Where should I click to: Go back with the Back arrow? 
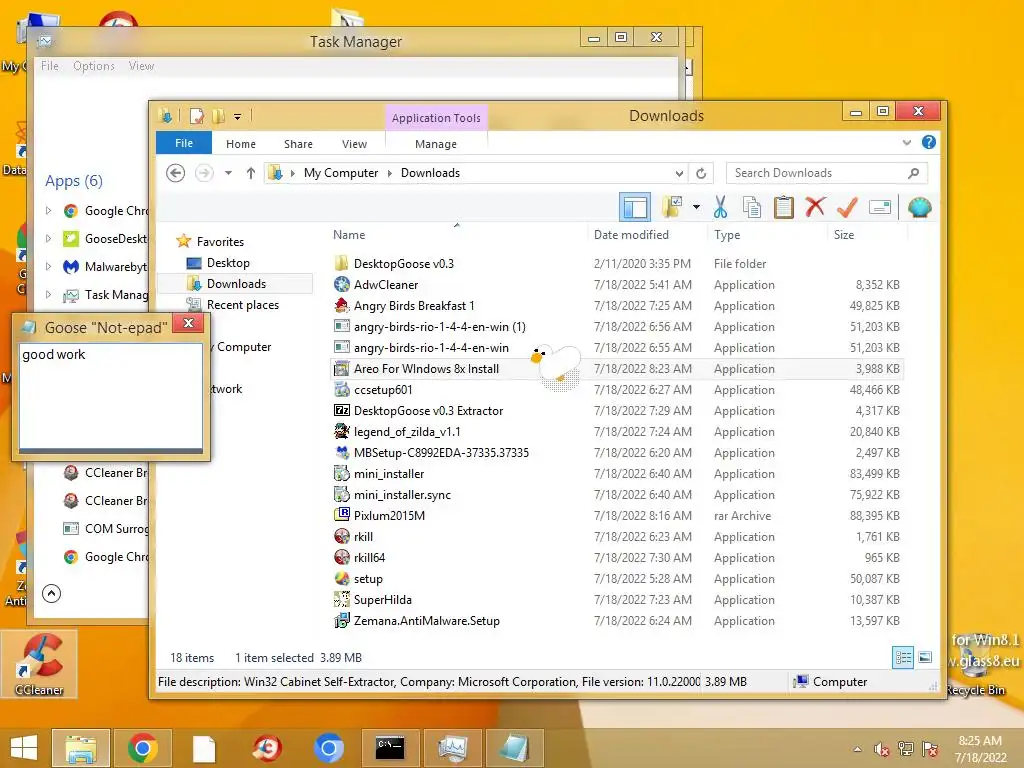coord(175,173)
